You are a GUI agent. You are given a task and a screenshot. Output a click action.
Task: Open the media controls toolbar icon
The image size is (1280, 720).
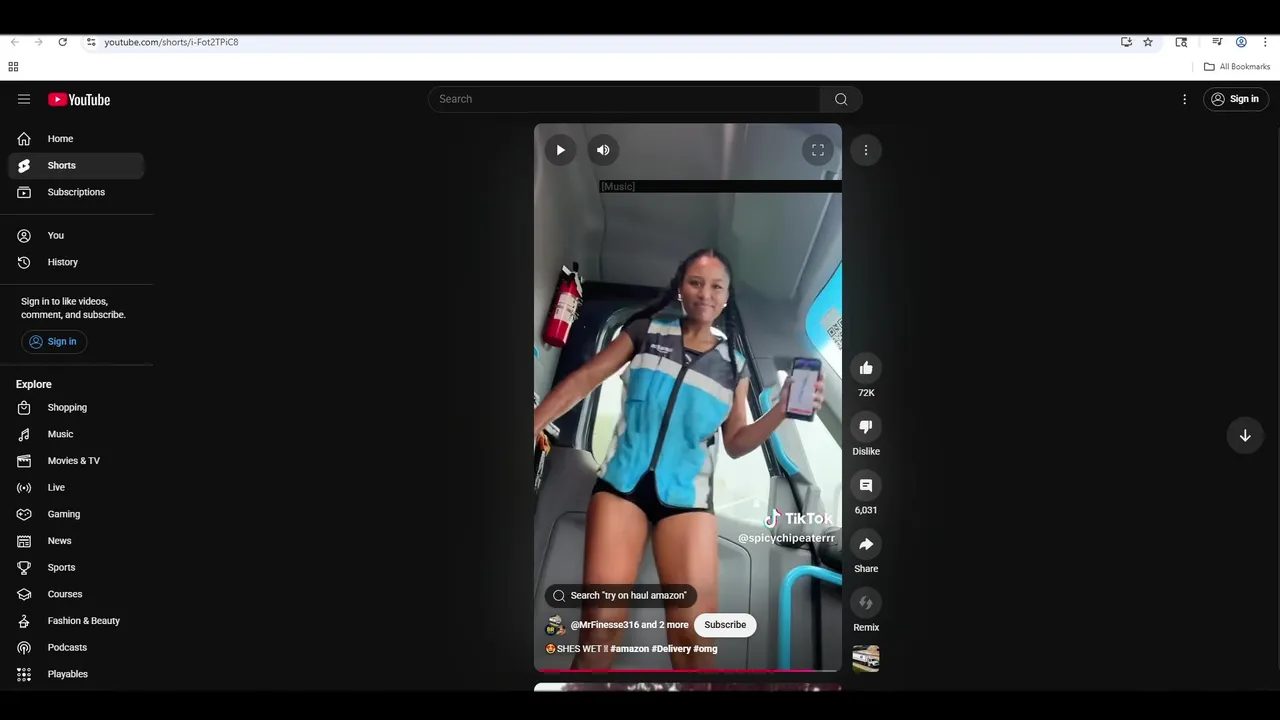coord(1217,42)
